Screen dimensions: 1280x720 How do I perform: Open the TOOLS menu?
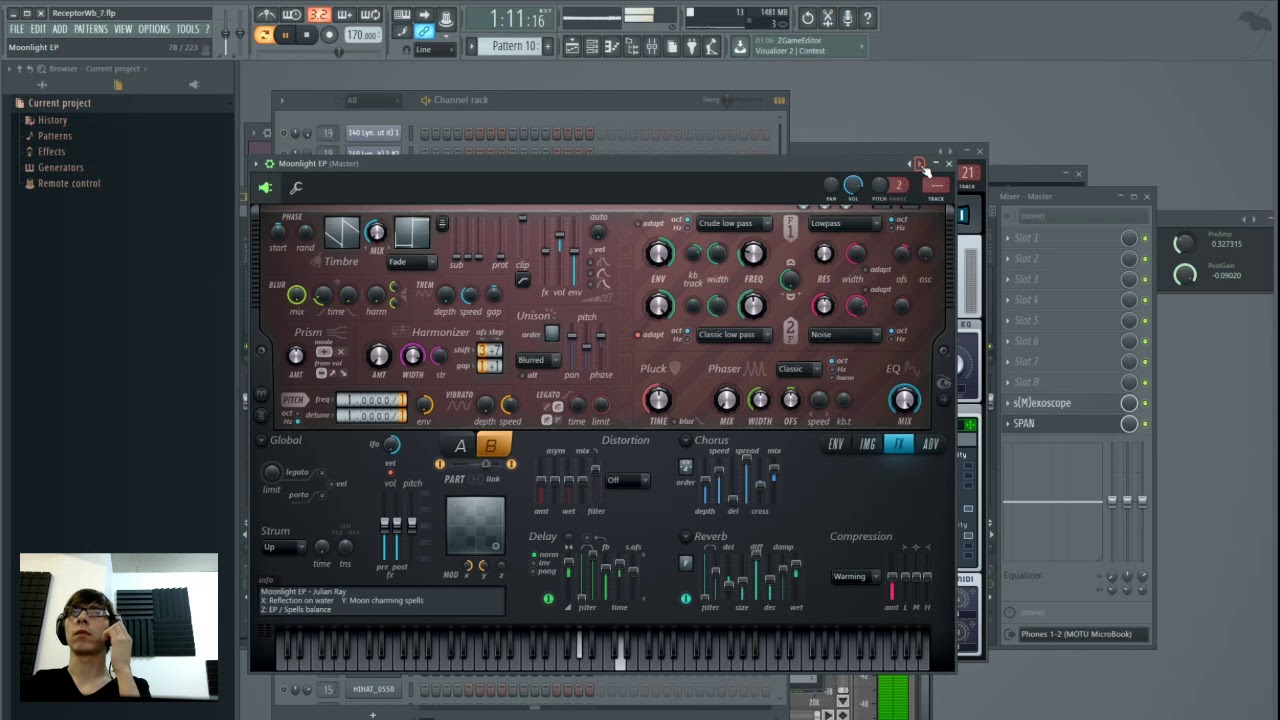(188, 29)
